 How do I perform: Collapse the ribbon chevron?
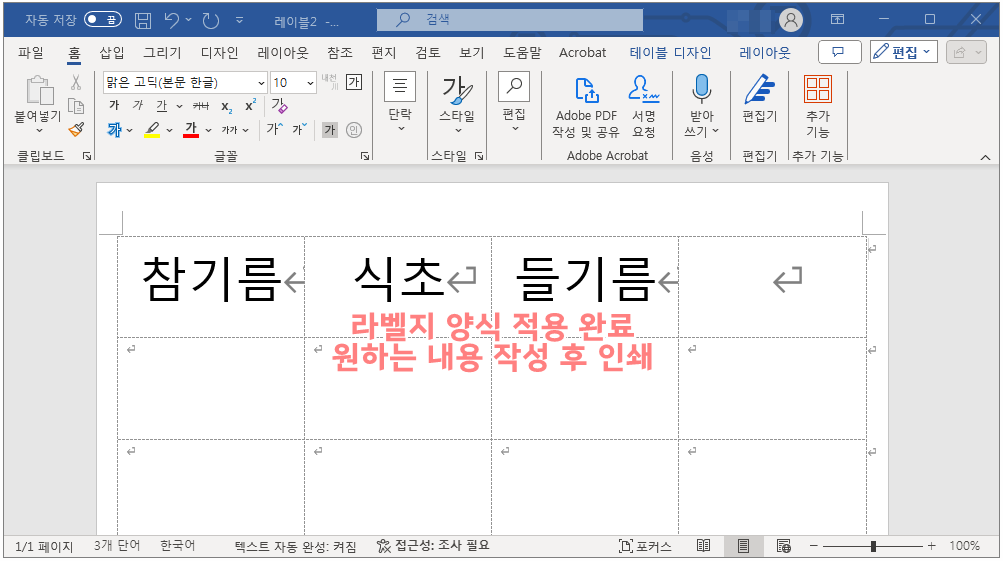click(x=985, y=157)
